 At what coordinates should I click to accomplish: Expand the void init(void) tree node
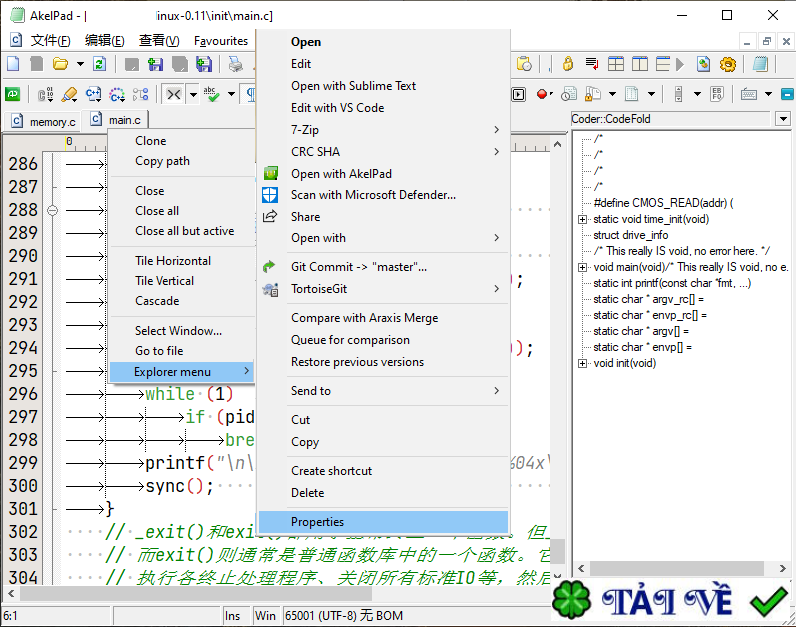[x=583, y=363]
